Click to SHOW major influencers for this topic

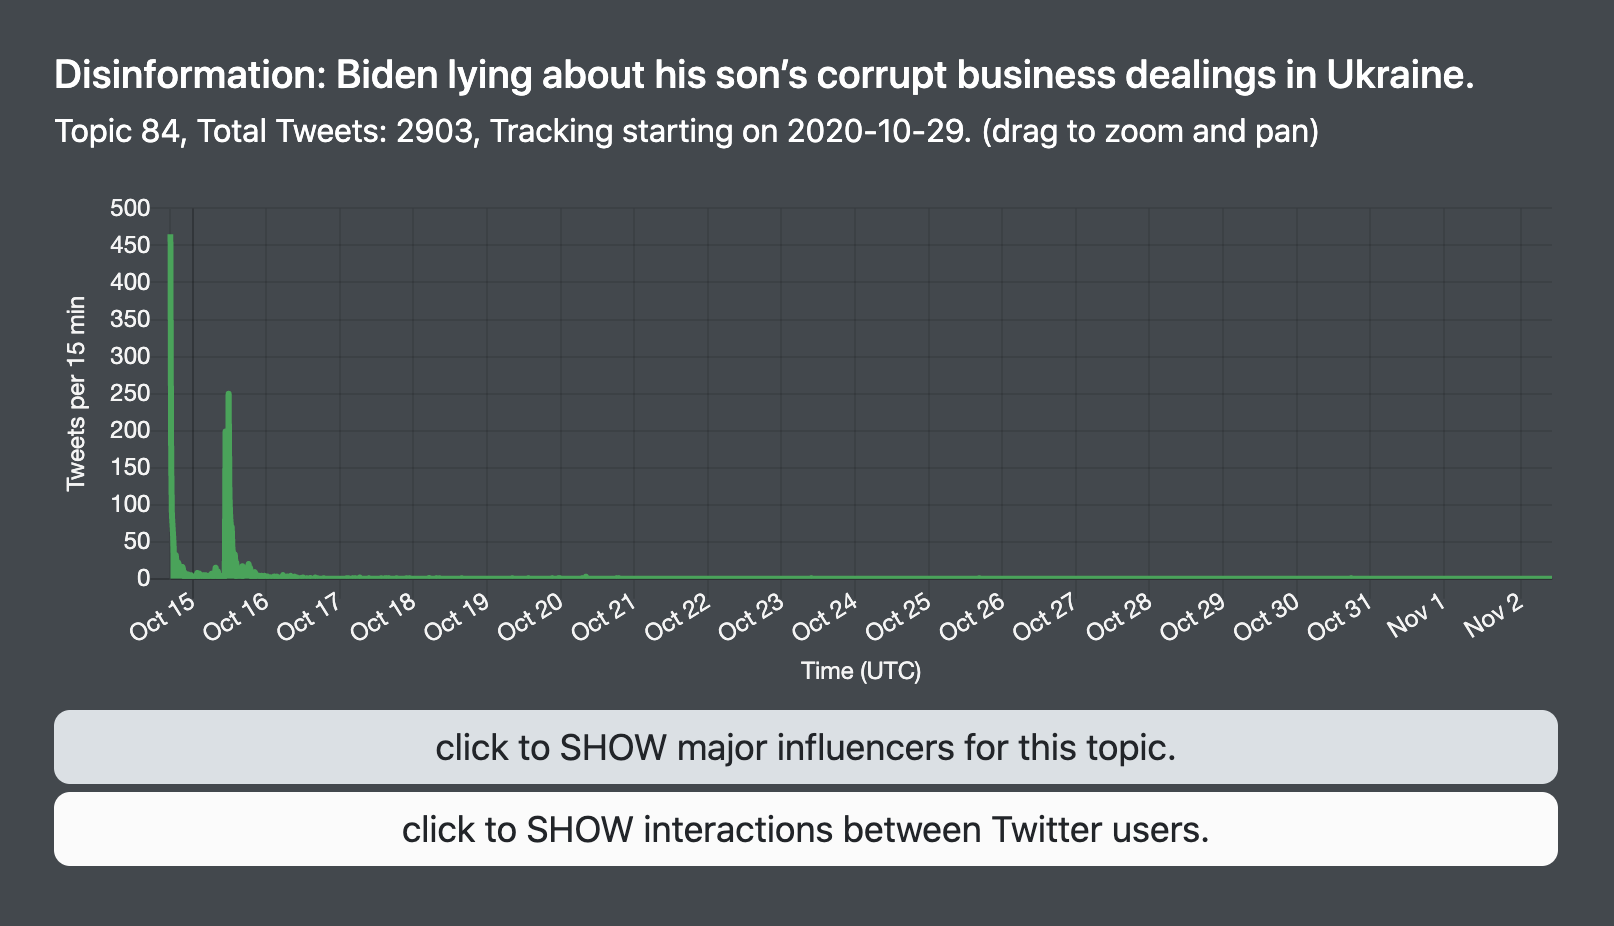pos(805,747)
